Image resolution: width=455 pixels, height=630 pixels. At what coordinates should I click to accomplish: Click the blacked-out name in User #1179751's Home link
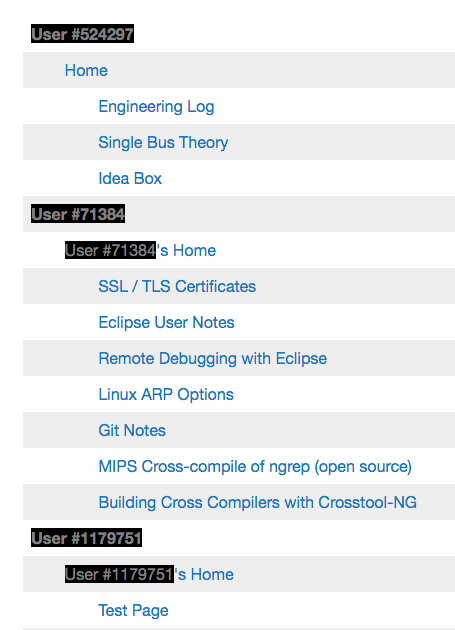click(119, 574)
